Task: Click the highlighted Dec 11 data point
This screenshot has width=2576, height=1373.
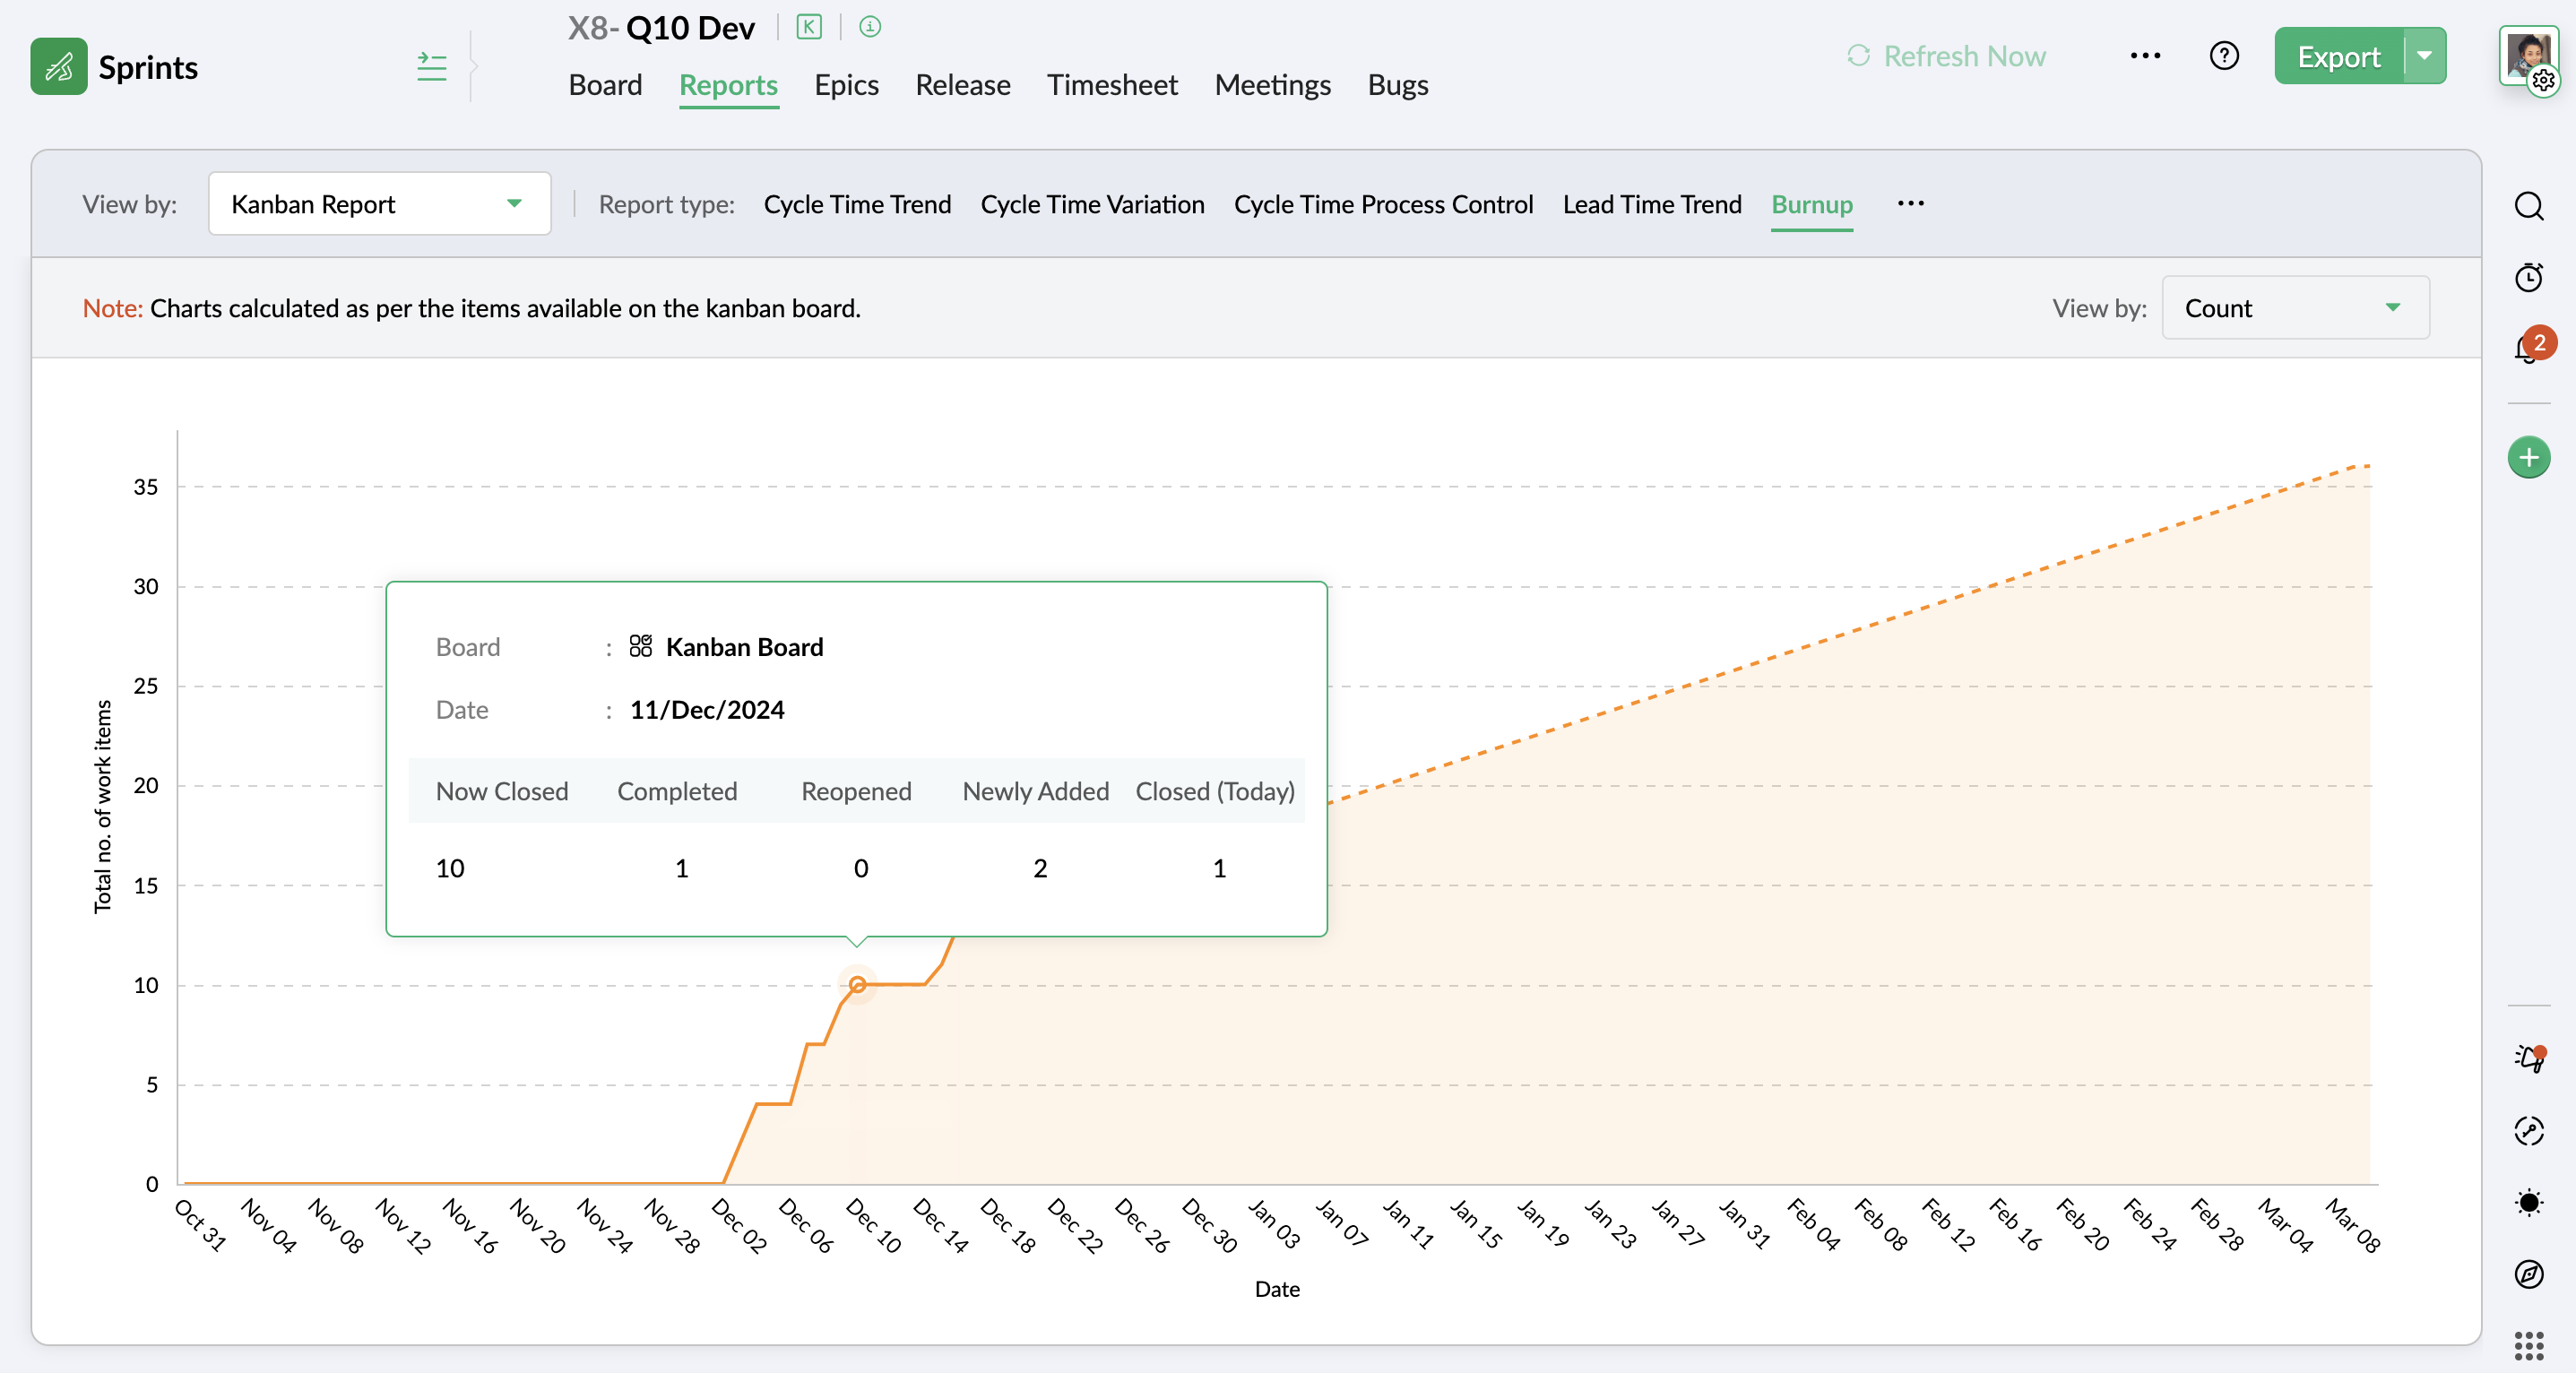Action: pos(857,985)
